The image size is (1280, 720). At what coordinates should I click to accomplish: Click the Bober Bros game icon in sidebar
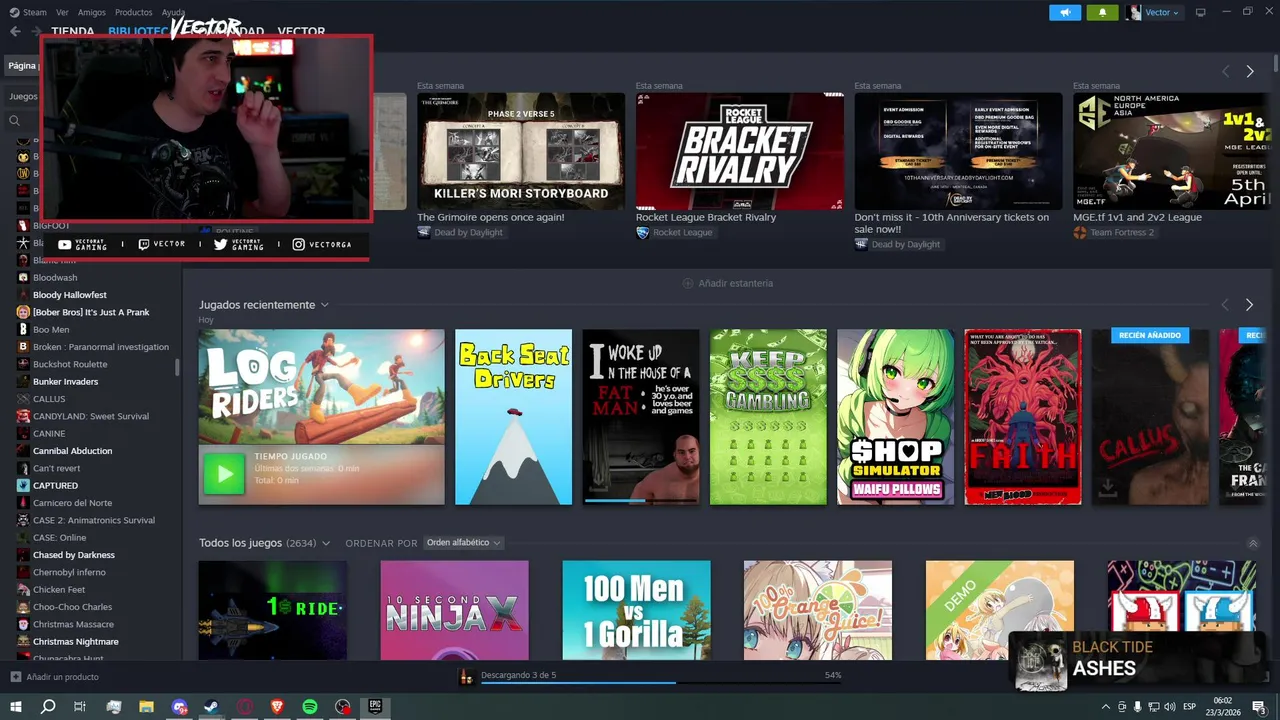[x=23, y=312]
